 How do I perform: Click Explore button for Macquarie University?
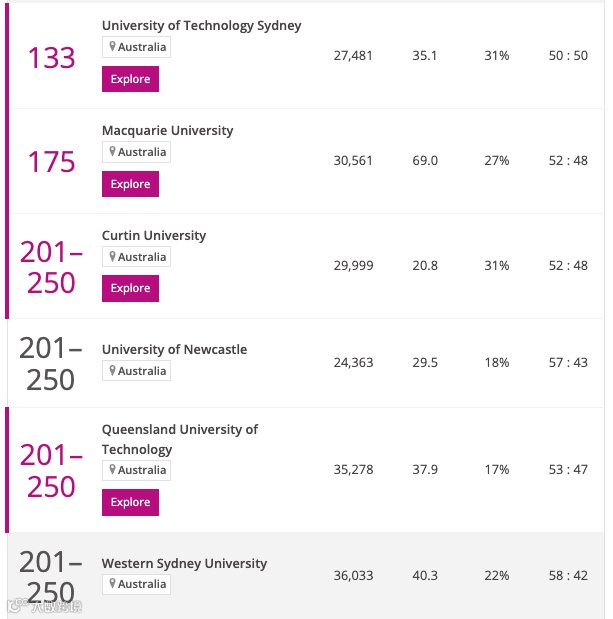(x=130, y=184)
